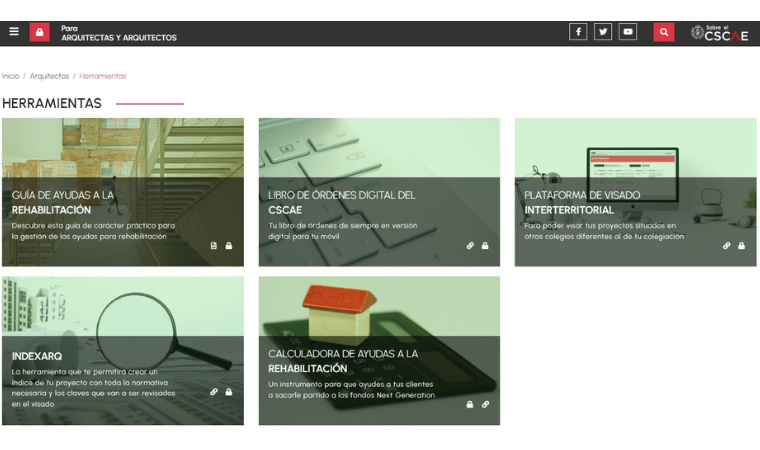Open the CSCAE Twitter profile icon
This screenshot has width=760, height=450.
click(x=603, y=32)
